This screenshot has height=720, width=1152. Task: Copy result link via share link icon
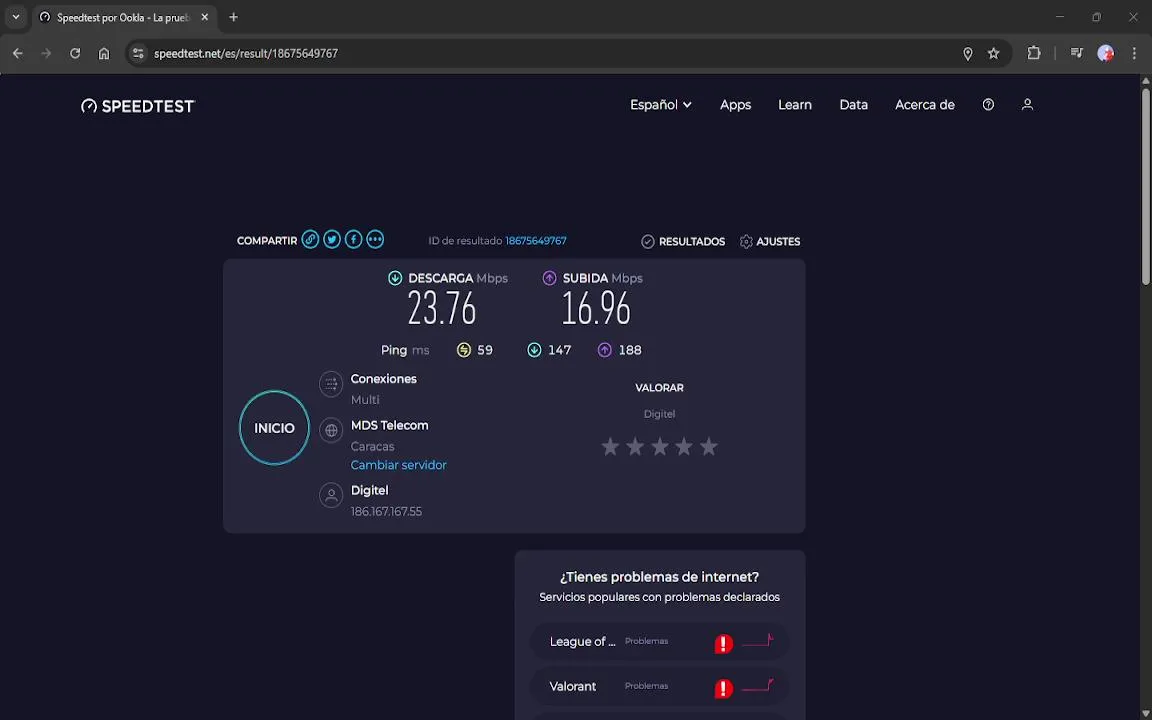pos(310,240)
